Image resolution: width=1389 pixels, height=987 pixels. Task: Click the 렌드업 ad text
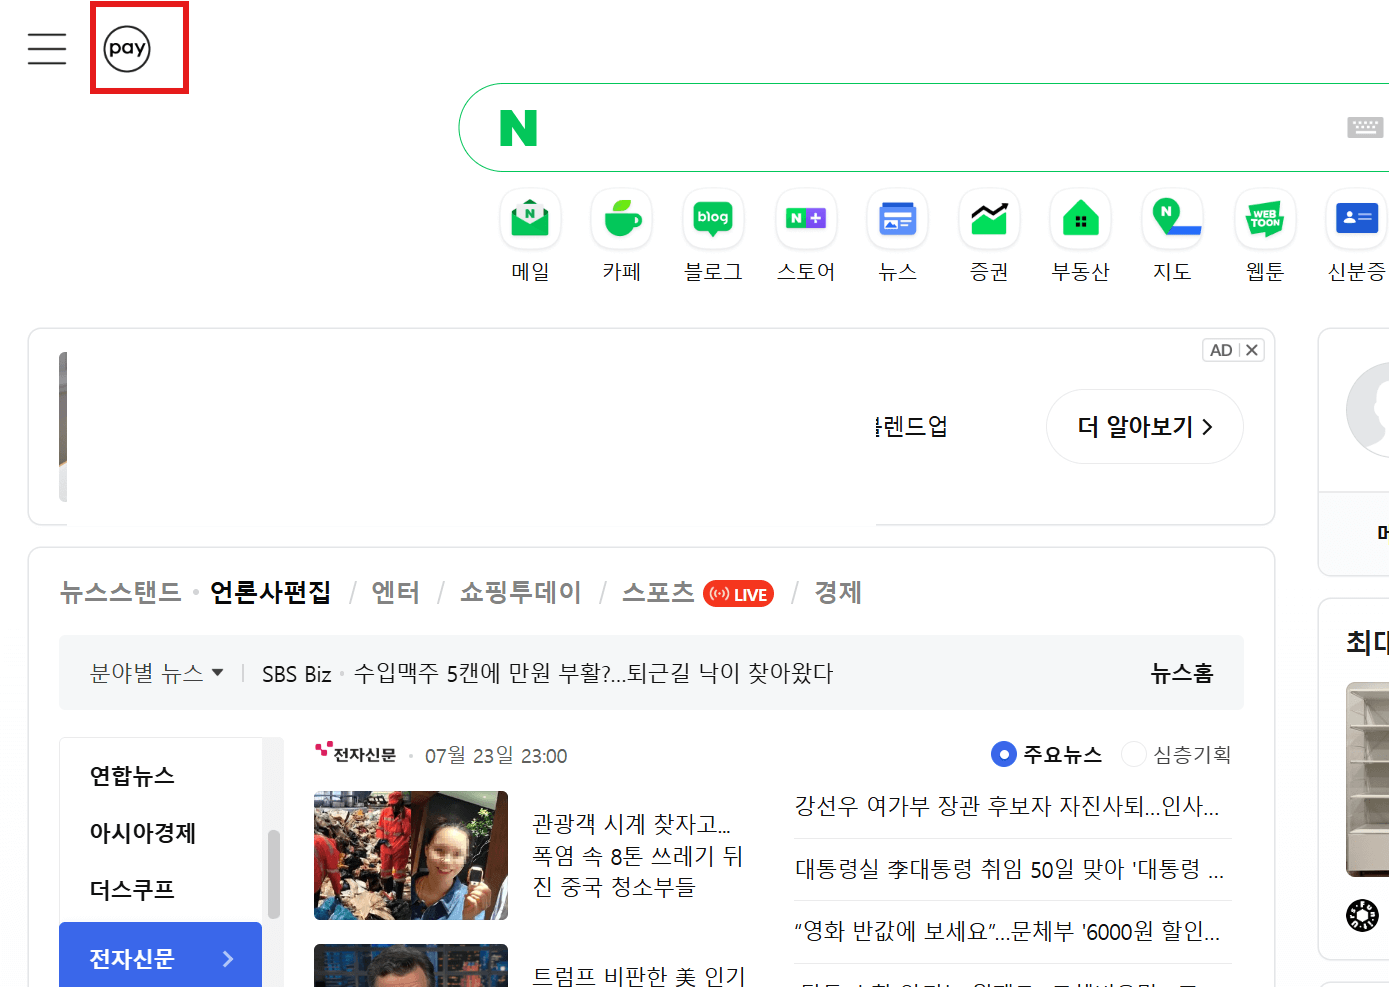pyautogui.click(x=912, y=427)
